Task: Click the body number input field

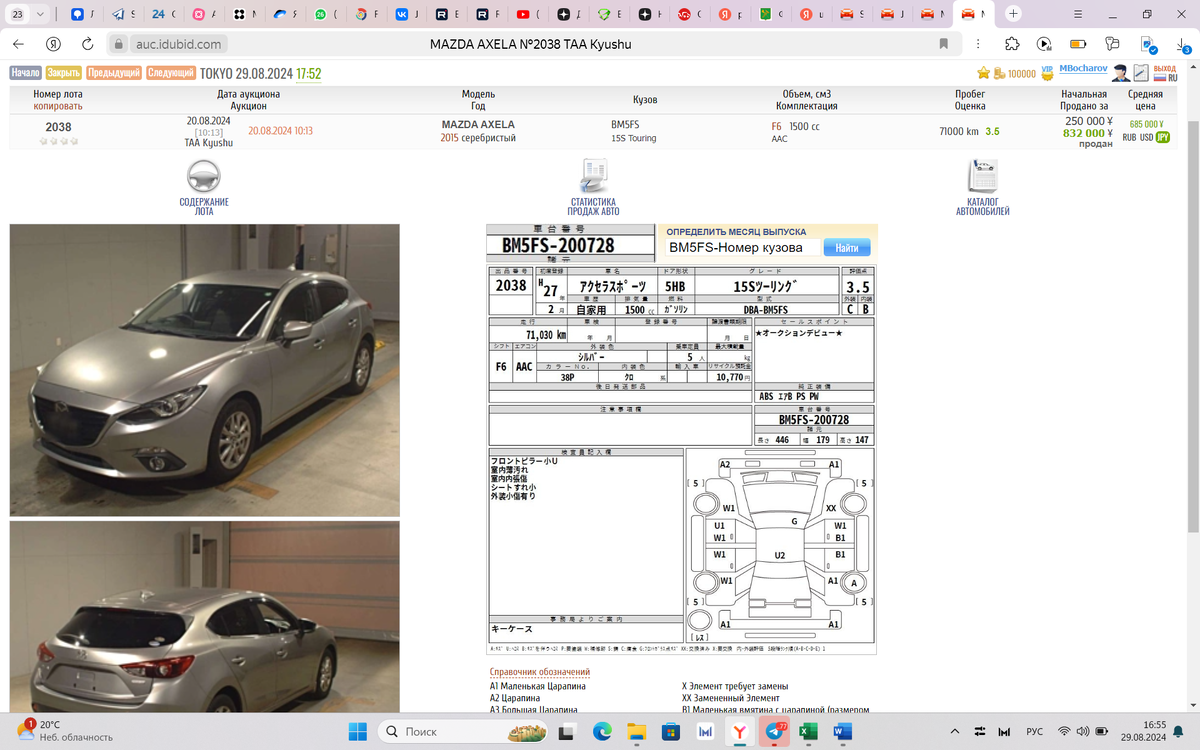Action: tap(743, 248)
